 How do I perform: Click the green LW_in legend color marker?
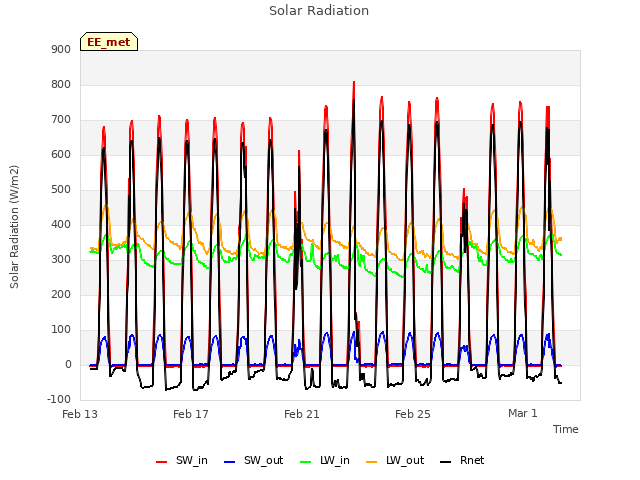click(306, 462)
